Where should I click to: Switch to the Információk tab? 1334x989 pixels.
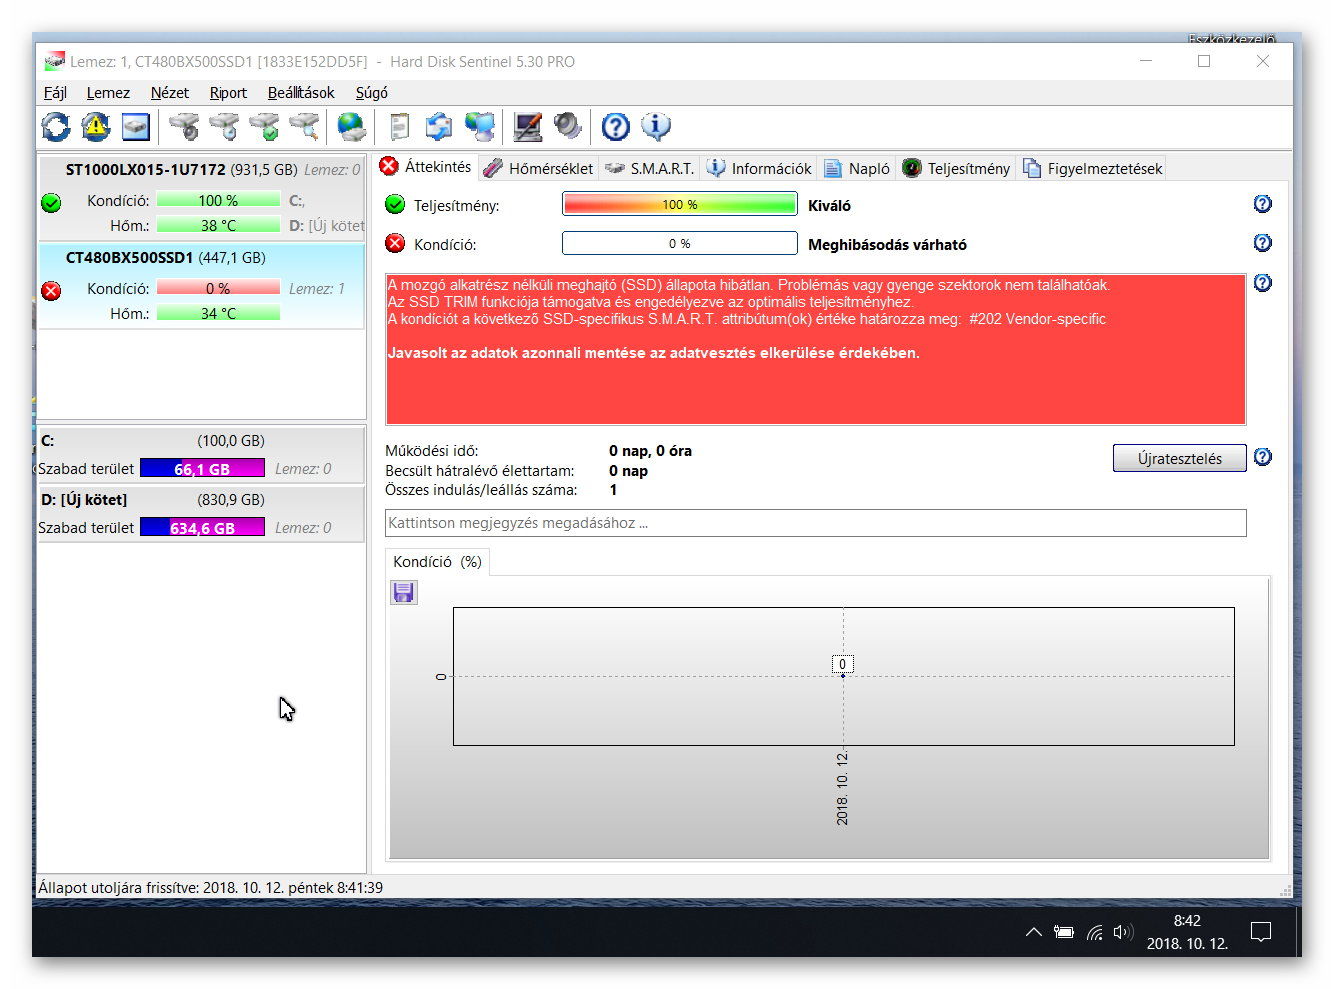758,168
